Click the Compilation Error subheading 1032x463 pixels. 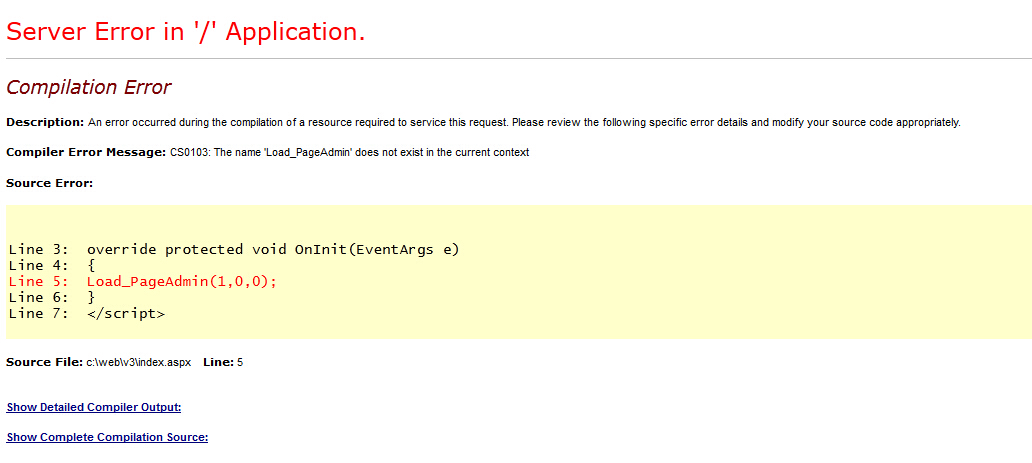[88, 88]
